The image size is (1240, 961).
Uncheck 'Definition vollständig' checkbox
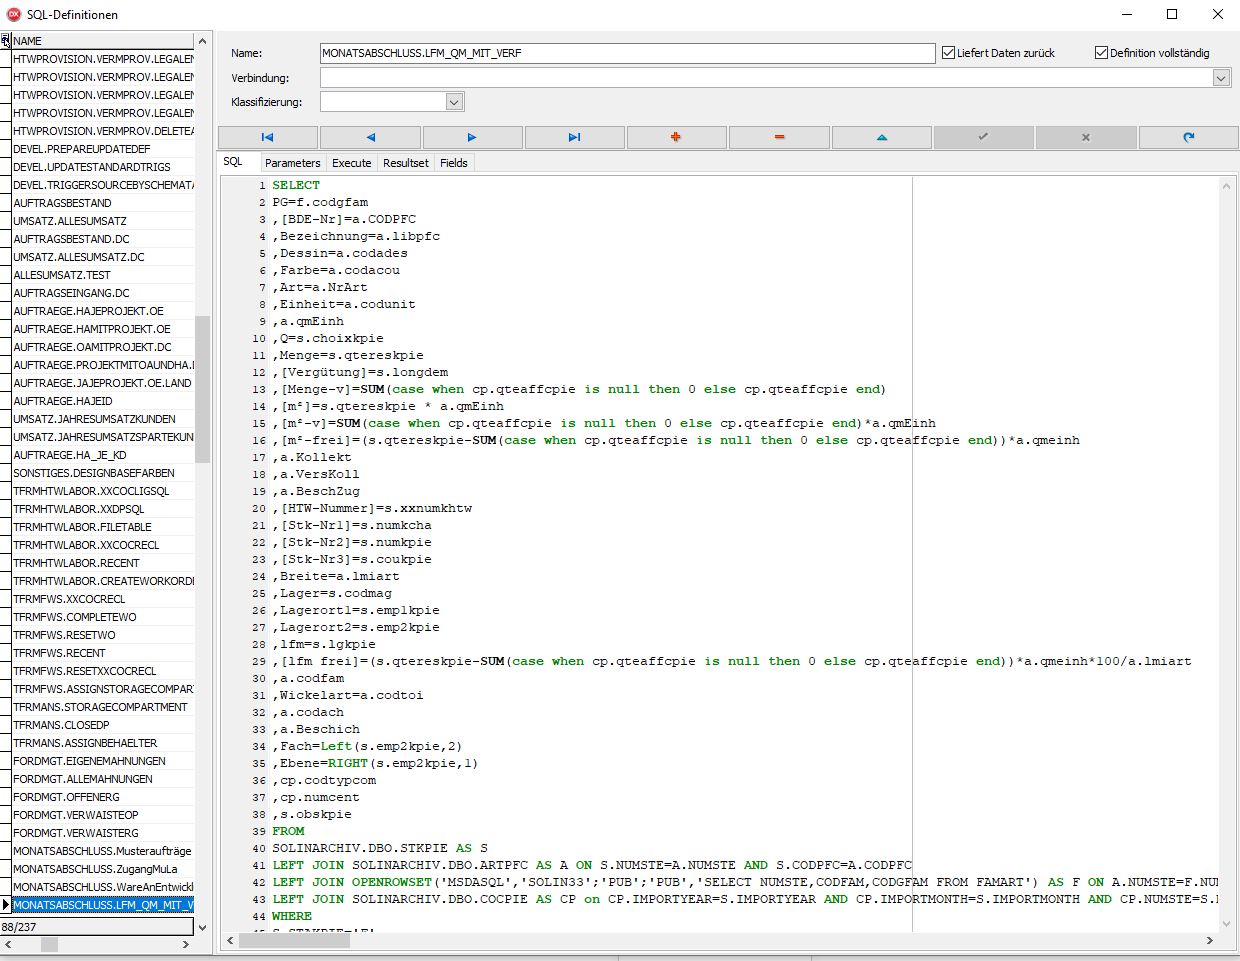(x=1101, y=53)
